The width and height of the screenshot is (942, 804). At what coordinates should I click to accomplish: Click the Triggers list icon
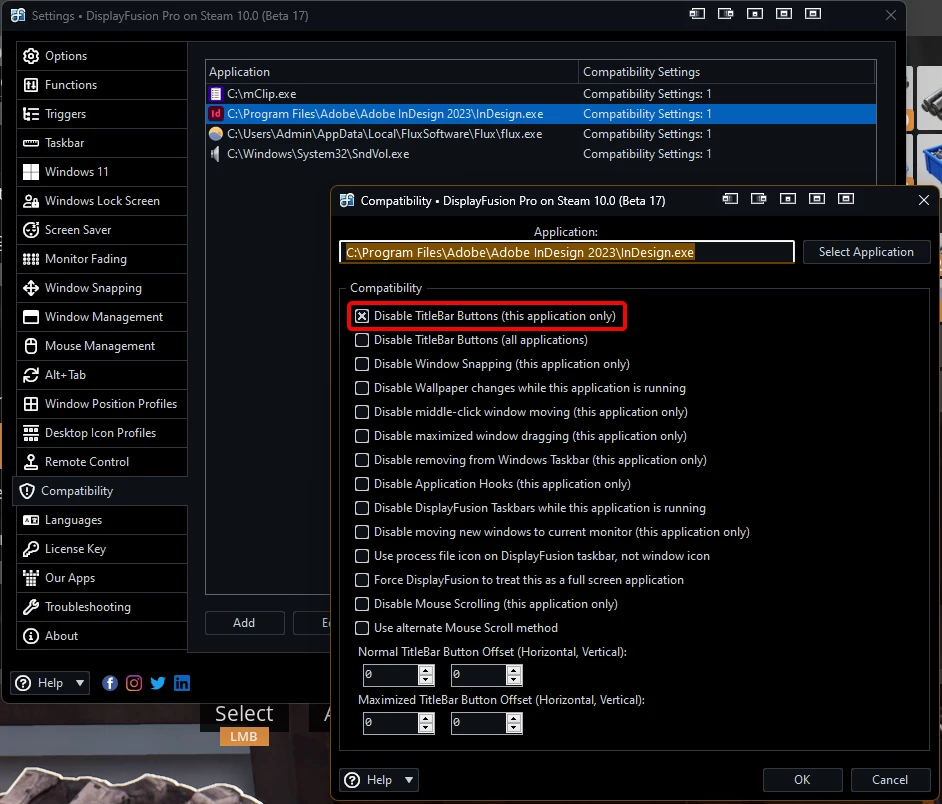31,114
